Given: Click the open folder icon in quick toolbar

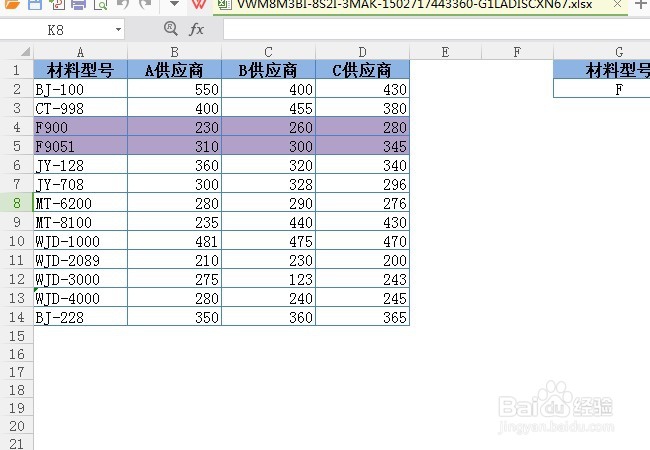Looking at the screenshot, I should pyautogui.click(x=12, y=4).
